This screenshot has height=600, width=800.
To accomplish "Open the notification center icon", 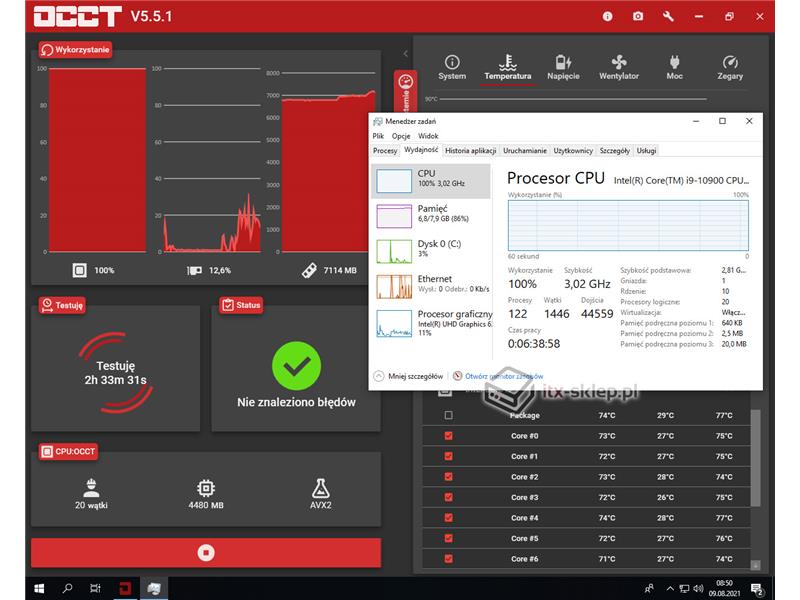I will click(x=757, y=589).
